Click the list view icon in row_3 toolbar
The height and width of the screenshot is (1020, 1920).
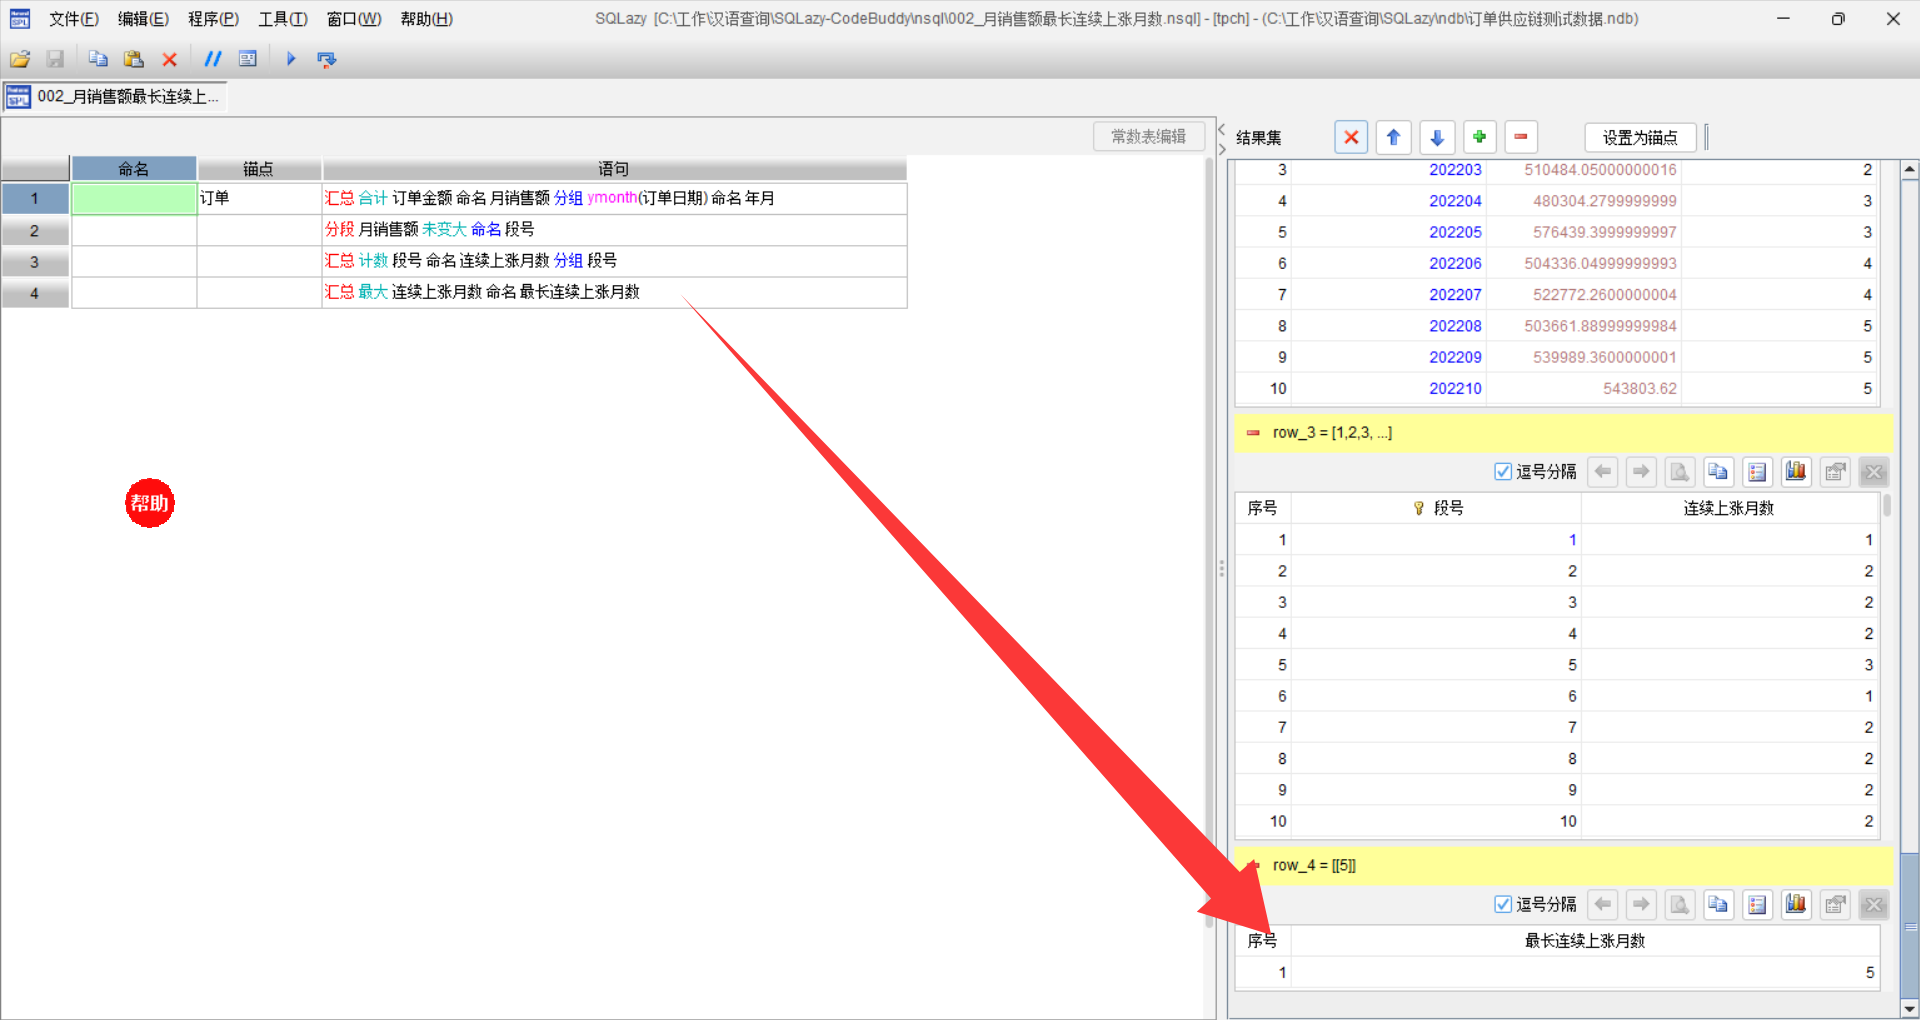1757,472
